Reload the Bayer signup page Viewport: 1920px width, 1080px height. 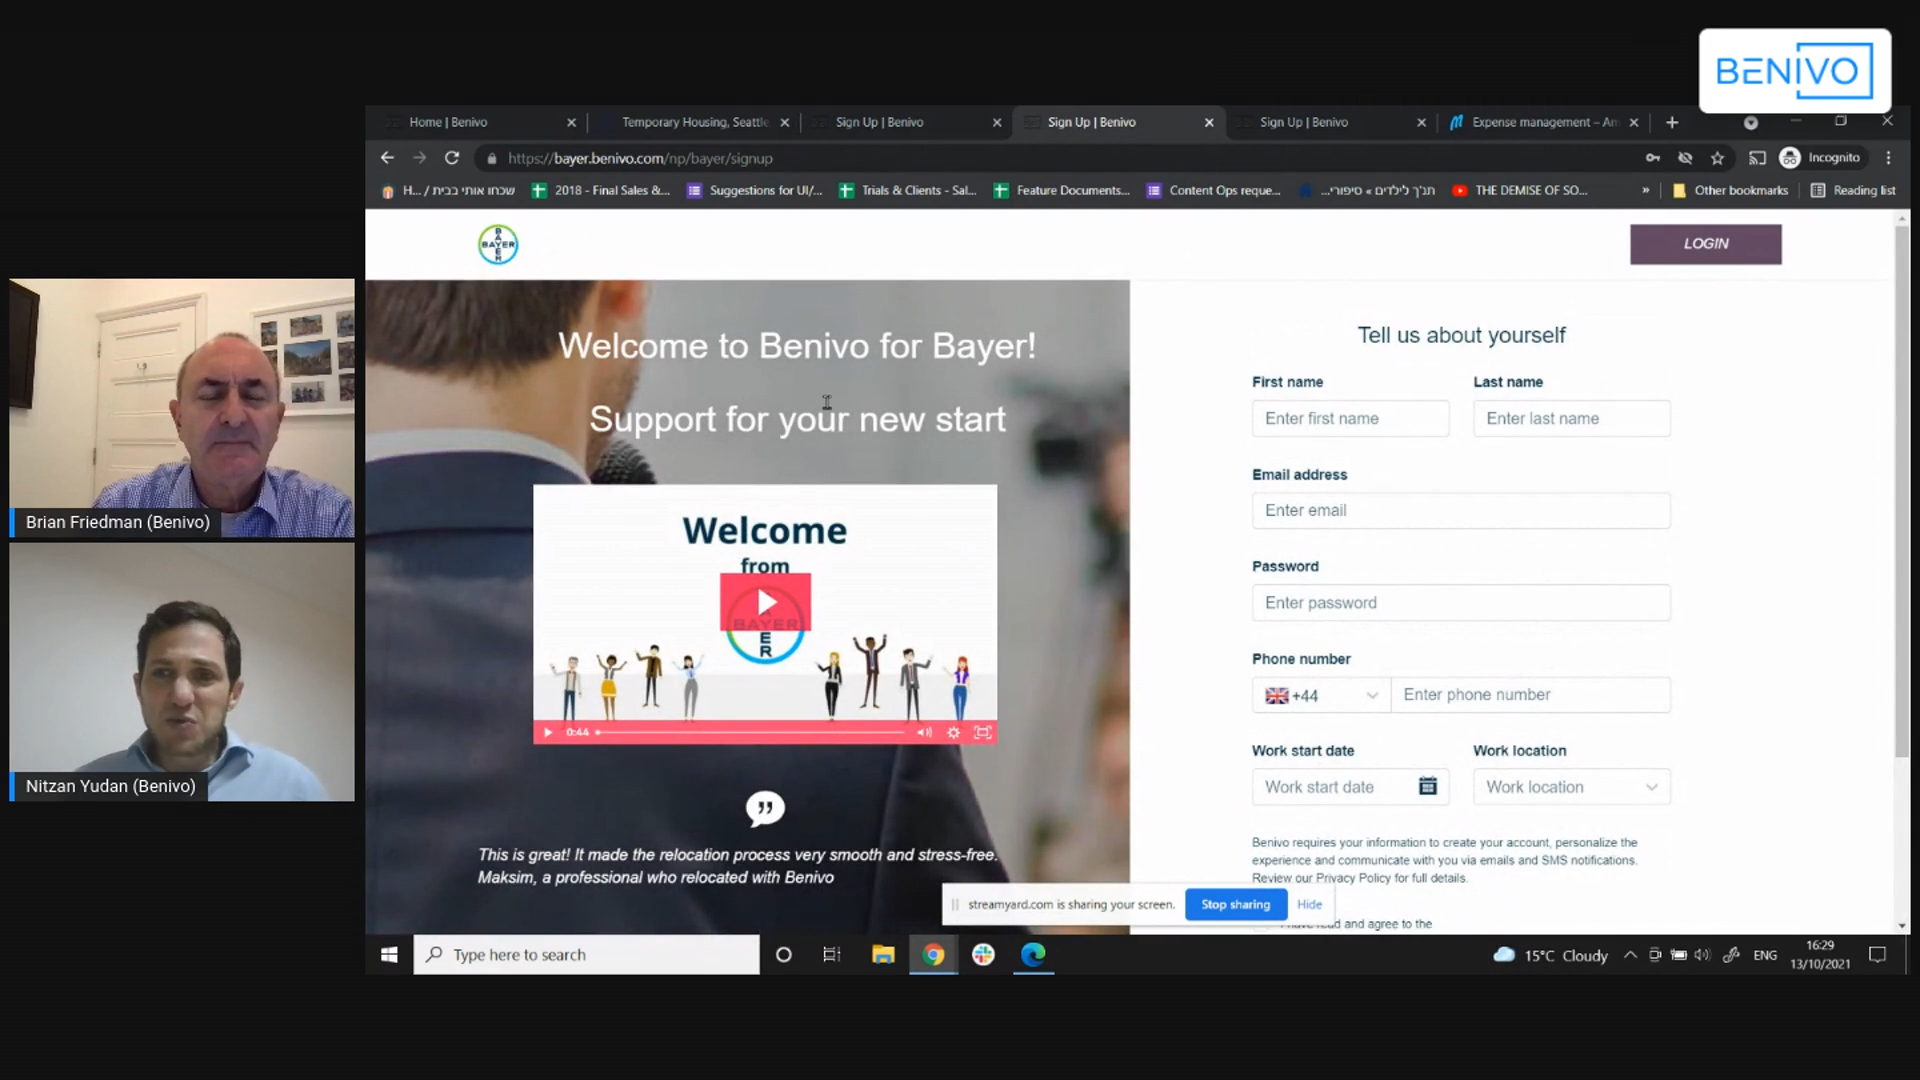pyautogui.click(x=452, y=158)
